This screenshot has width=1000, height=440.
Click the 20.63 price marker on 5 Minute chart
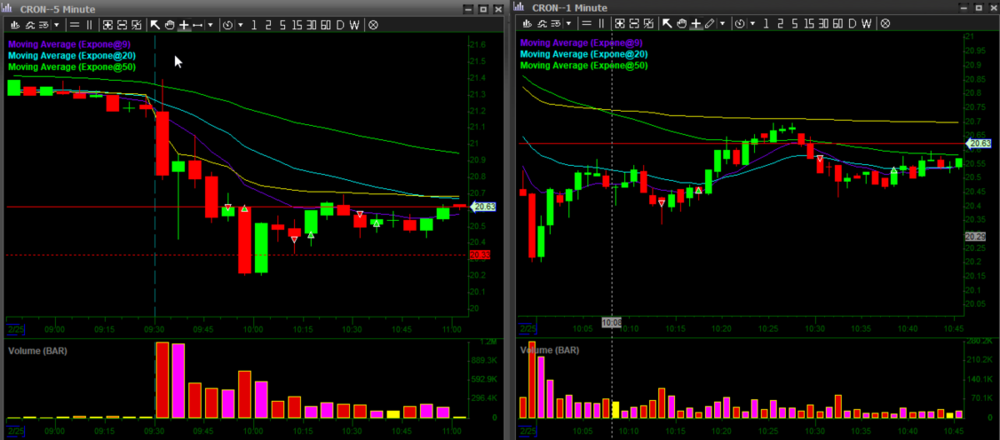[483, 207]
